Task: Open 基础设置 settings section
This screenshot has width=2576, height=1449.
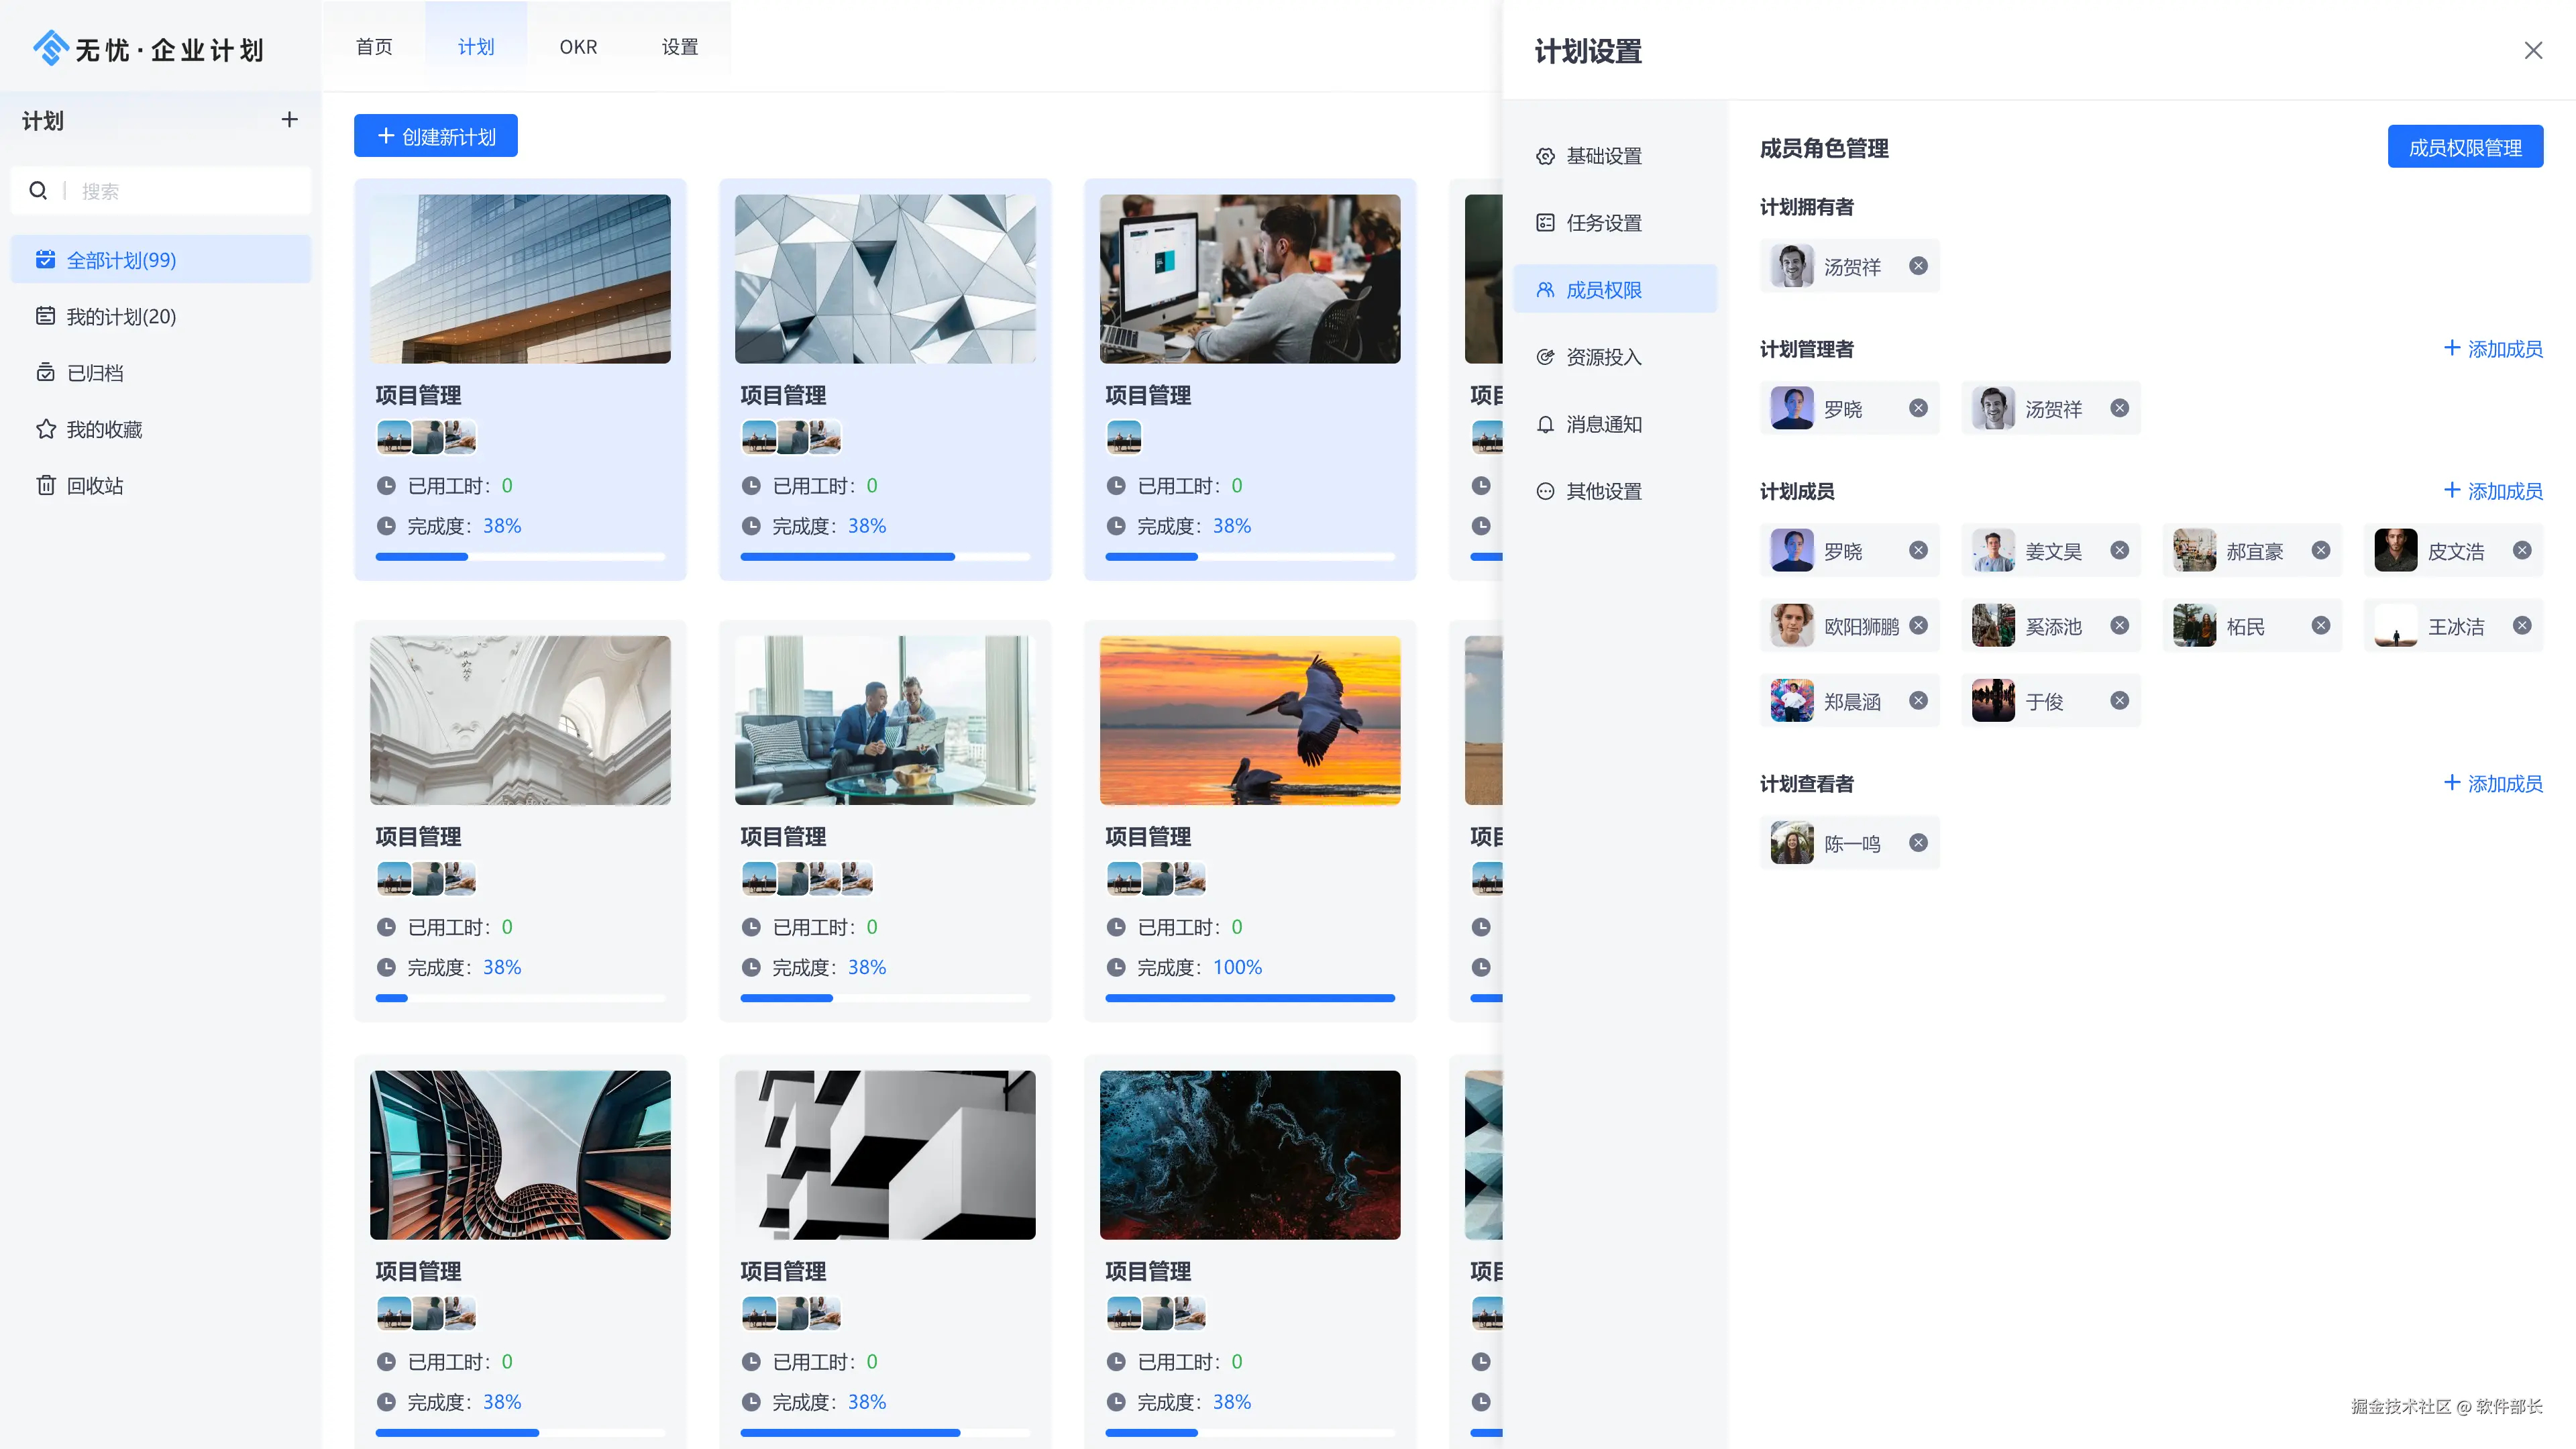Action: click(x=1603, y=156)
